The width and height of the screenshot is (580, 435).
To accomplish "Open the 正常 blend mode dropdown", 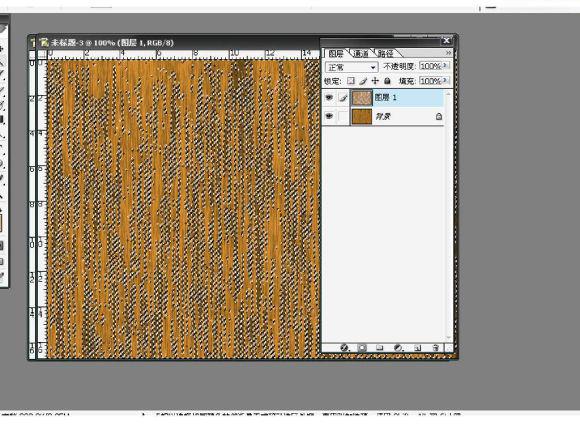I will (x=351, y=67).
